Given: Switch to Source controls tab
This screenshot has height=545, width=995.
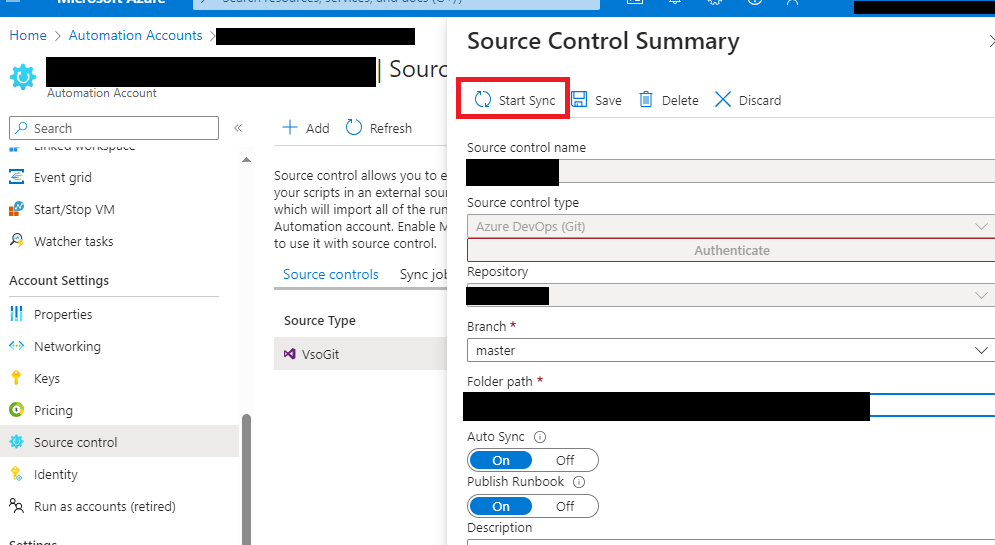Looking at the screenshot, I should (x=331, y=274).
